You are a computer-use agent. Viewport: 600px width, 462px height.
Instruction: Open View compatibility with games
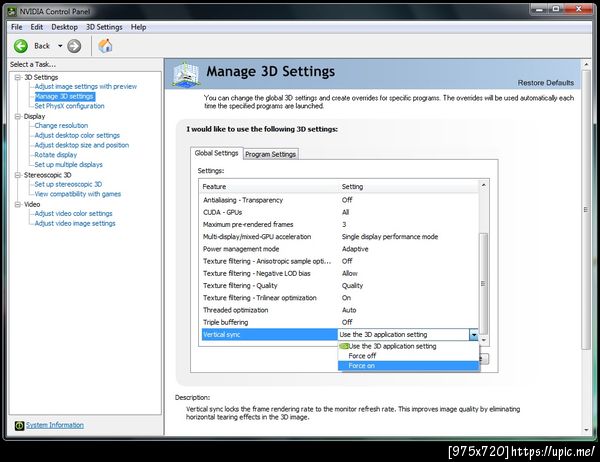[77, 194]
